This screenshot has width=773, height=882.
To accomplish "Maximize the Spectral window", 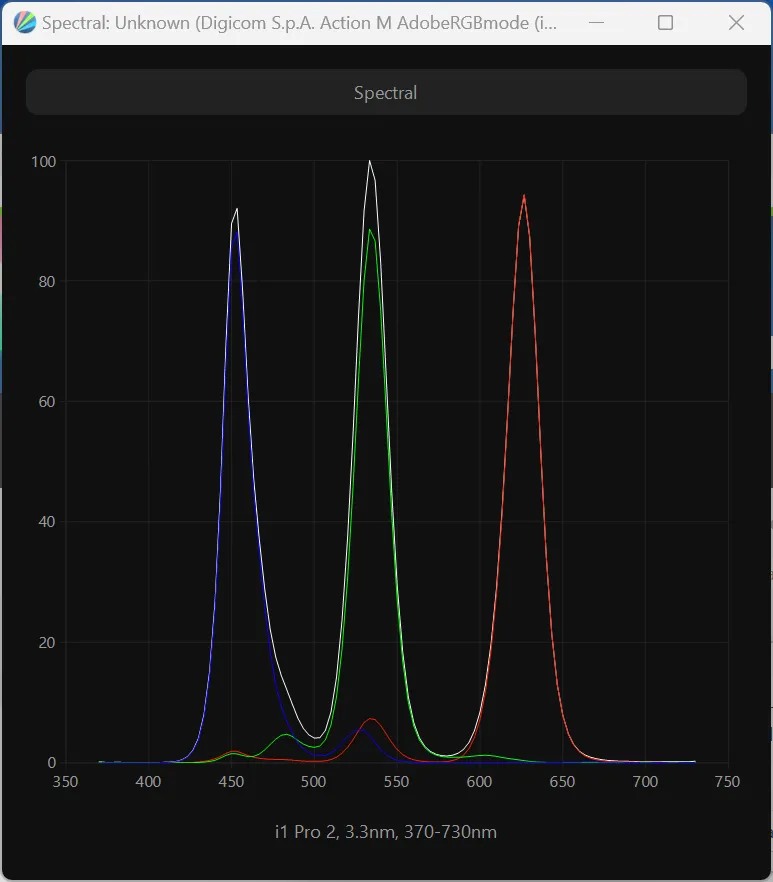I will click(665, 22).
